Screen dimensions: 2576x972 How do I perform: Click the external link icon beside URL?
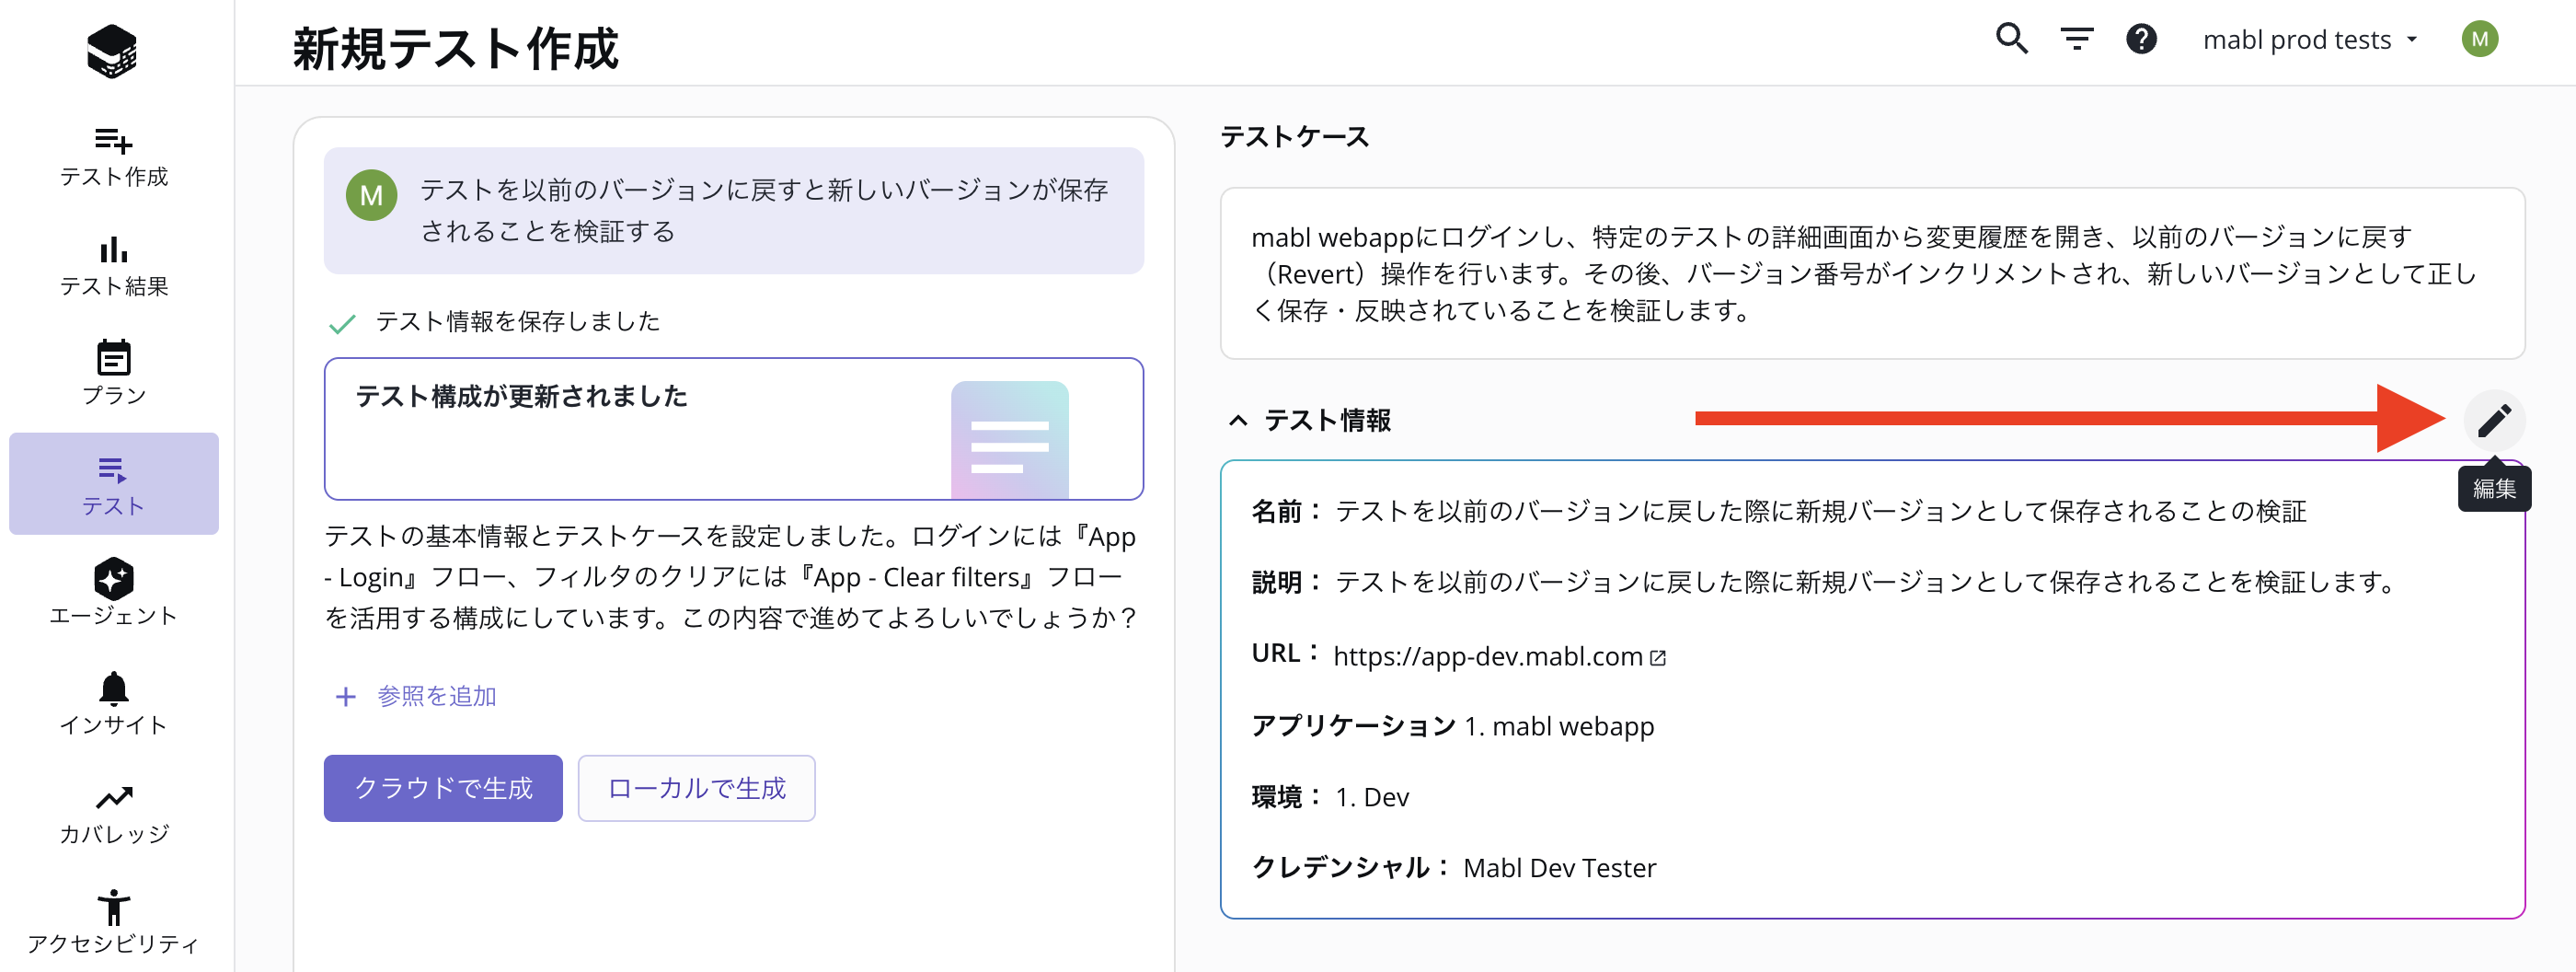[x=1658, y=658]
